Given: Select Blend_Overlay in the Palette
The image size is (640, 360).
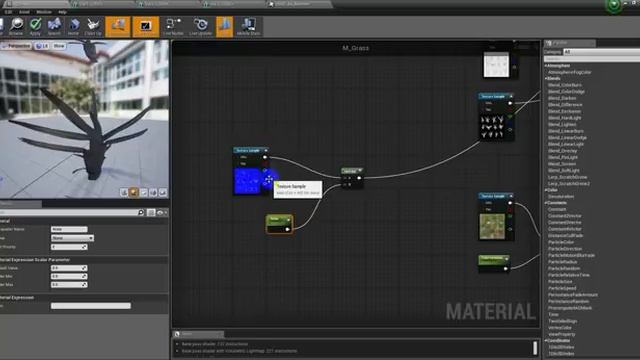Looking at the screenshot, I should pyautogui.click(x=562, y=151).
